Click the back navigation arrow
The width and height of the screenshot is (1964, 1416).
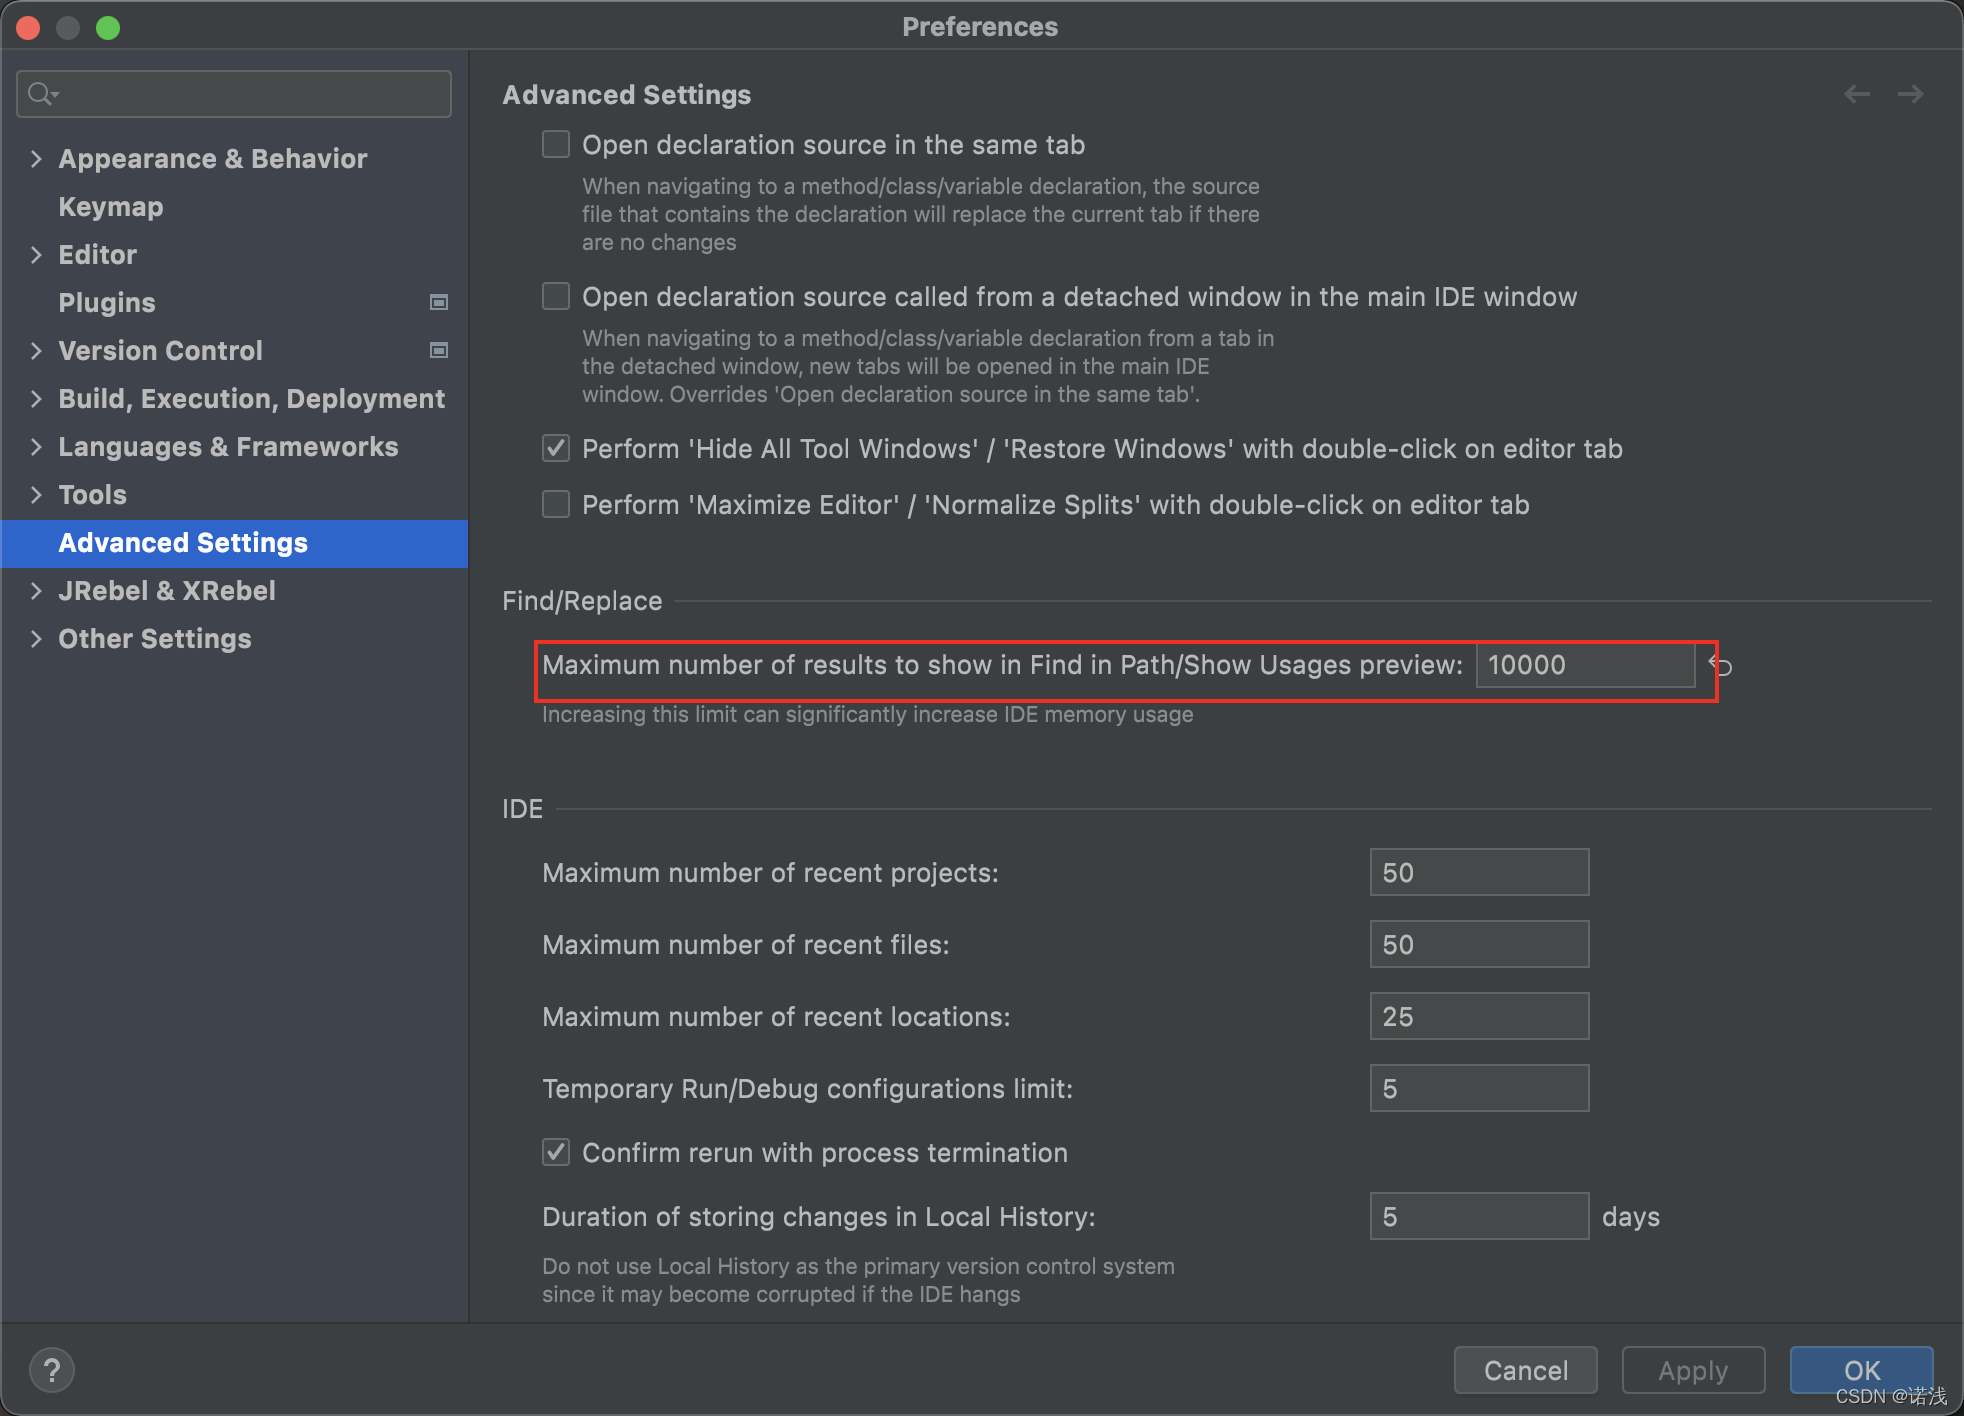click(1857, 93)
